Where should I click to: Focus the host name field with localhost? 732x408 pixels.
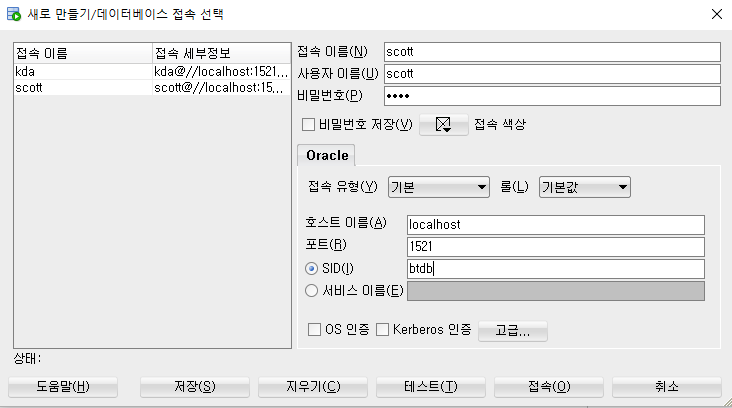[556, 225]
